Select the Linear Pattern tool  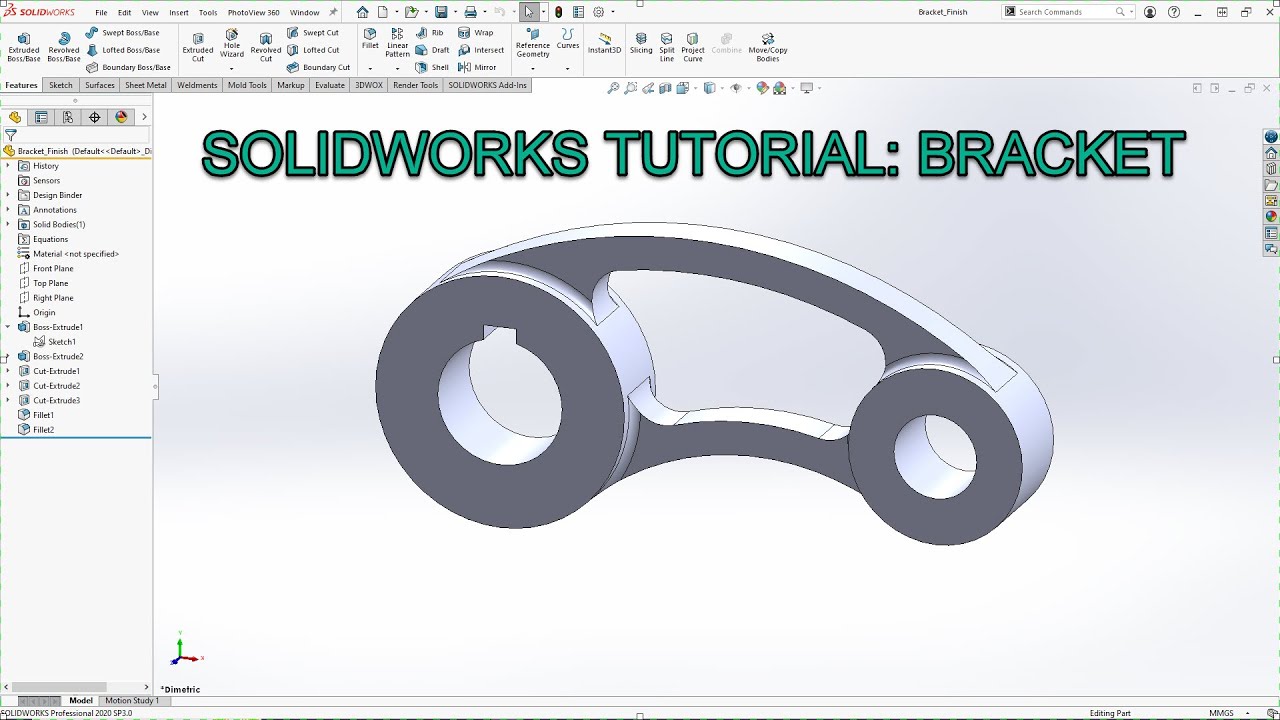398,43
